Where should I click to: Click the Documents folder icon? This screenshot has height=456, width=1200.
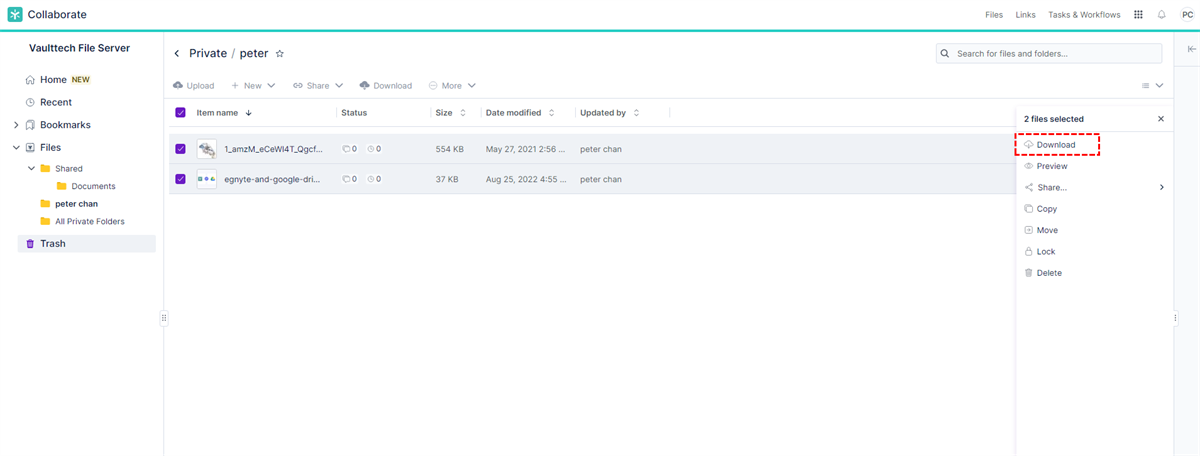pyautogui.click(x=62, y=186)
